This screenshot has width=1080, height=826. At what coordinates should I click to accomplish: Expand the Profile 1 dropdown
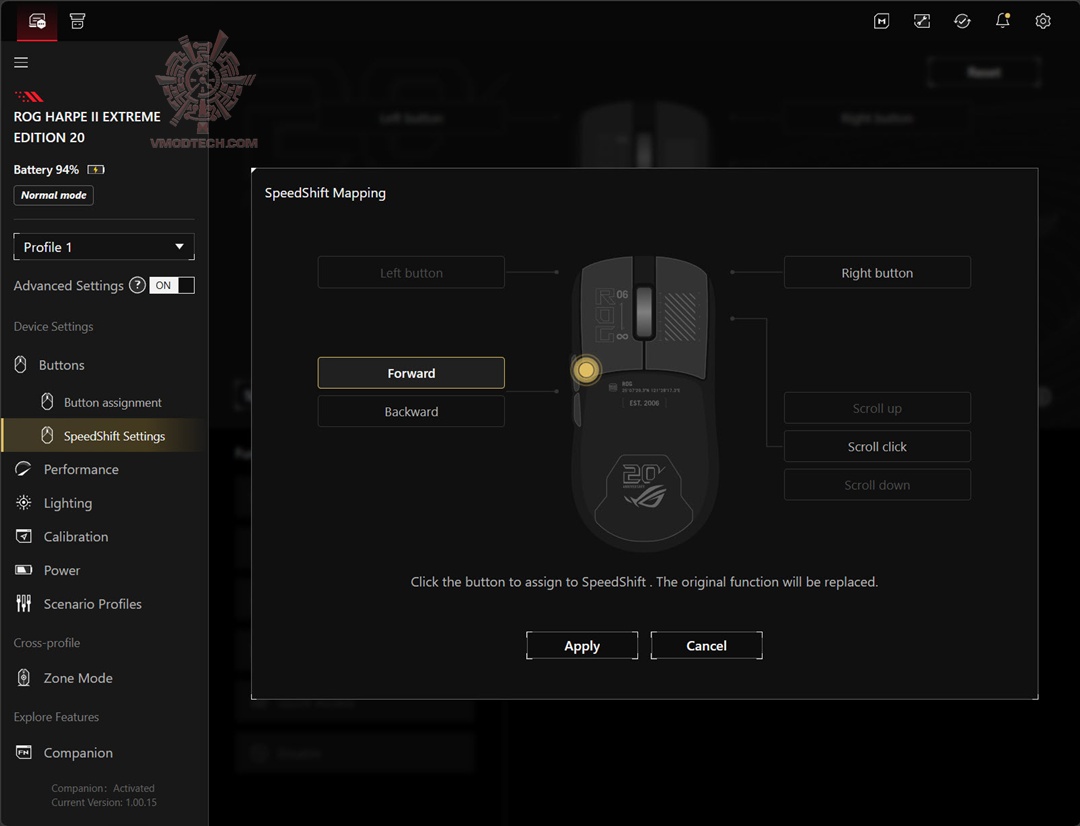coord(104,247)
